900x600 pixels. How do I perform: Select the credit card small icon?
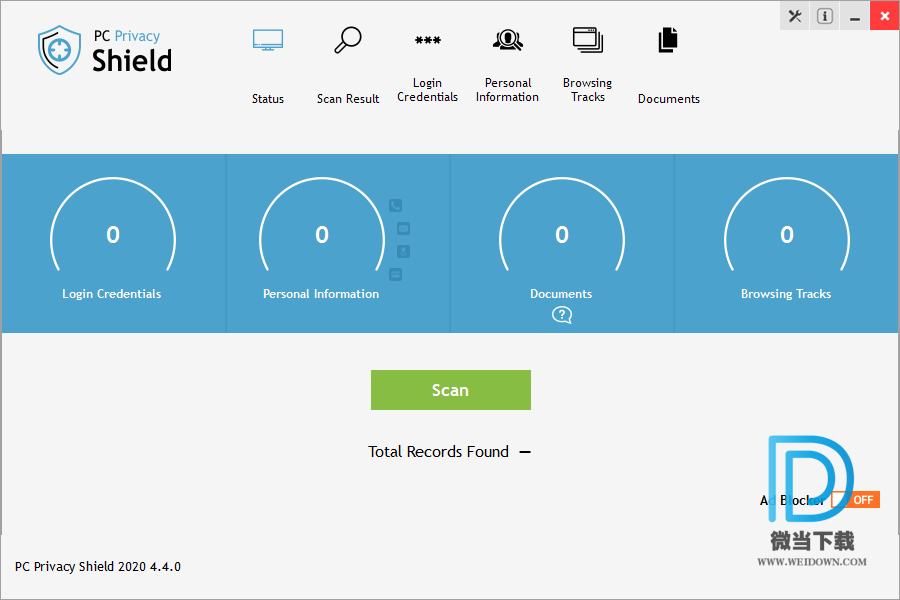tap(395, 274)
